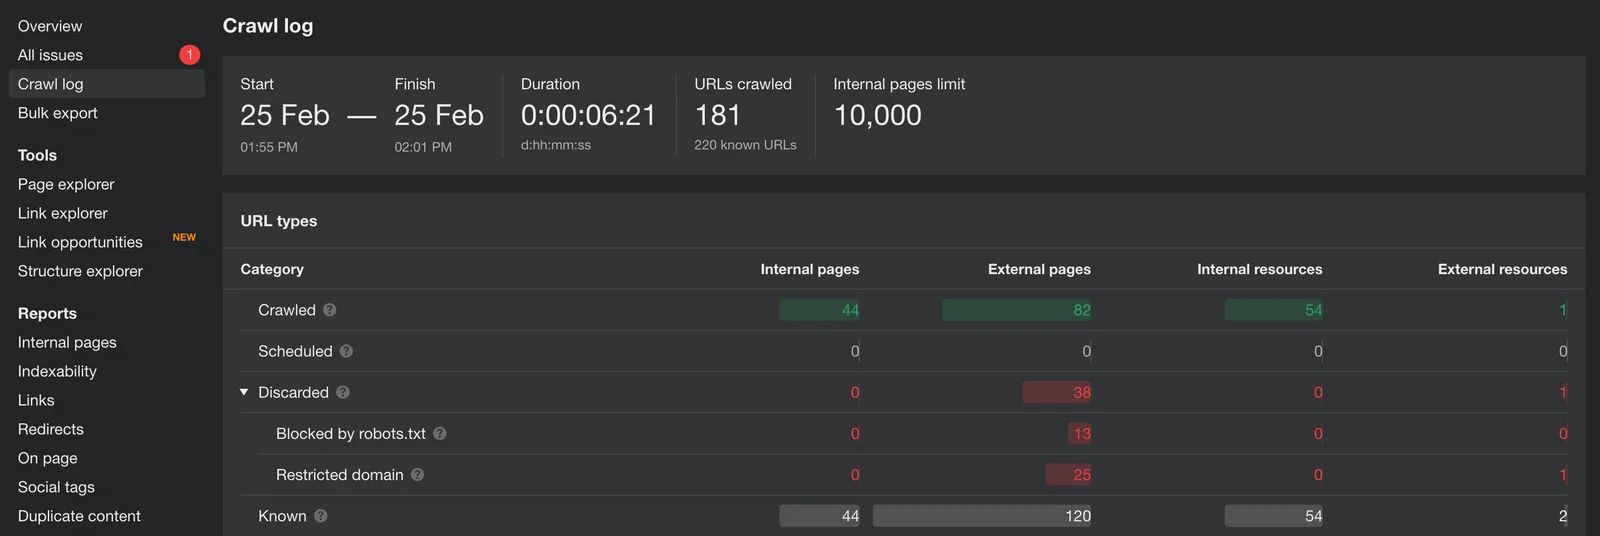Image resolution: width=1600 pixels, height=536 pixels.
Task: Open Indexability report
Action: [57, 371]
